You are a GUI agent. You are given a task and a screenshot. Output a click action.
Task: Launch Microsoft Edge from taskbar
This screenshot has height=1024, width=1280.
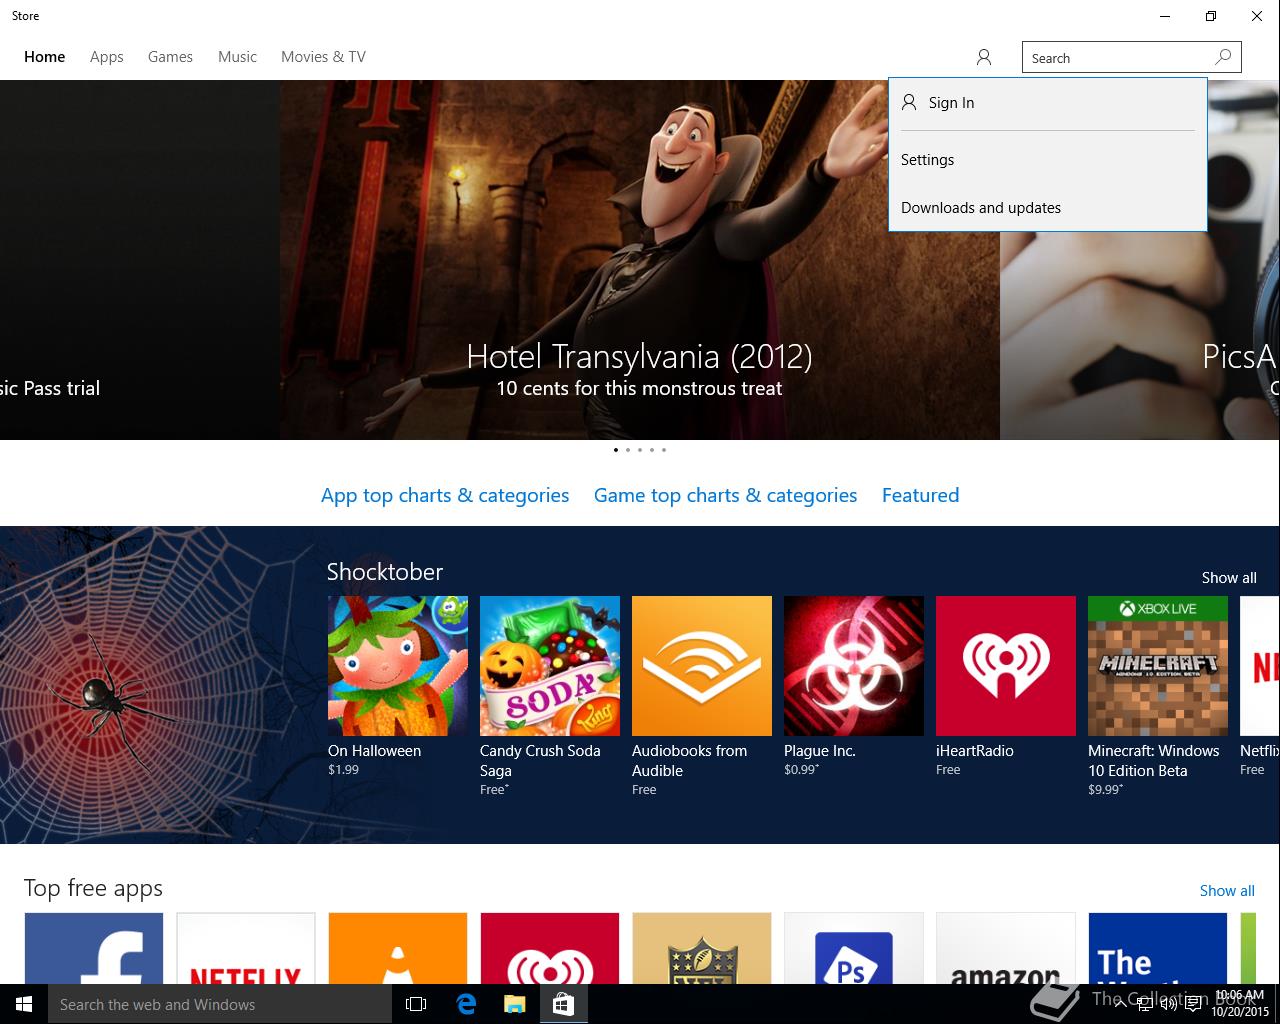coord(466,1004)
